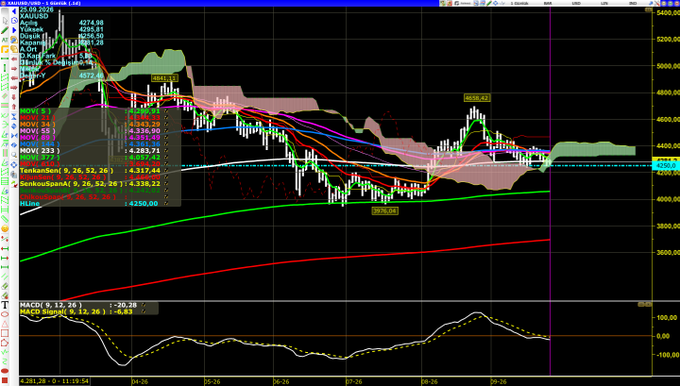Open settings for MACD Signal indicator
The image size is (680, 386).
pos(143,311)
